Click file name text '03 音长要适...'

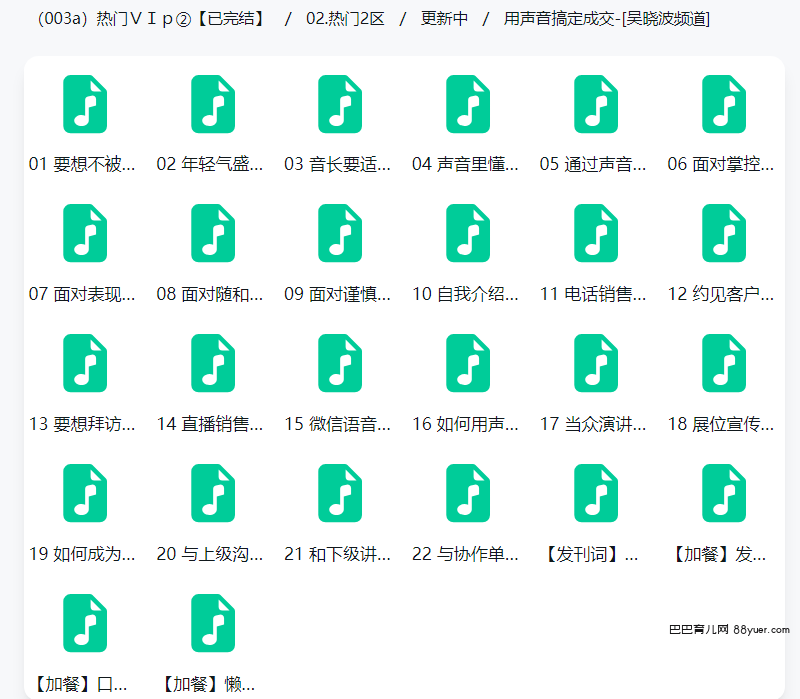pos(337,164)
